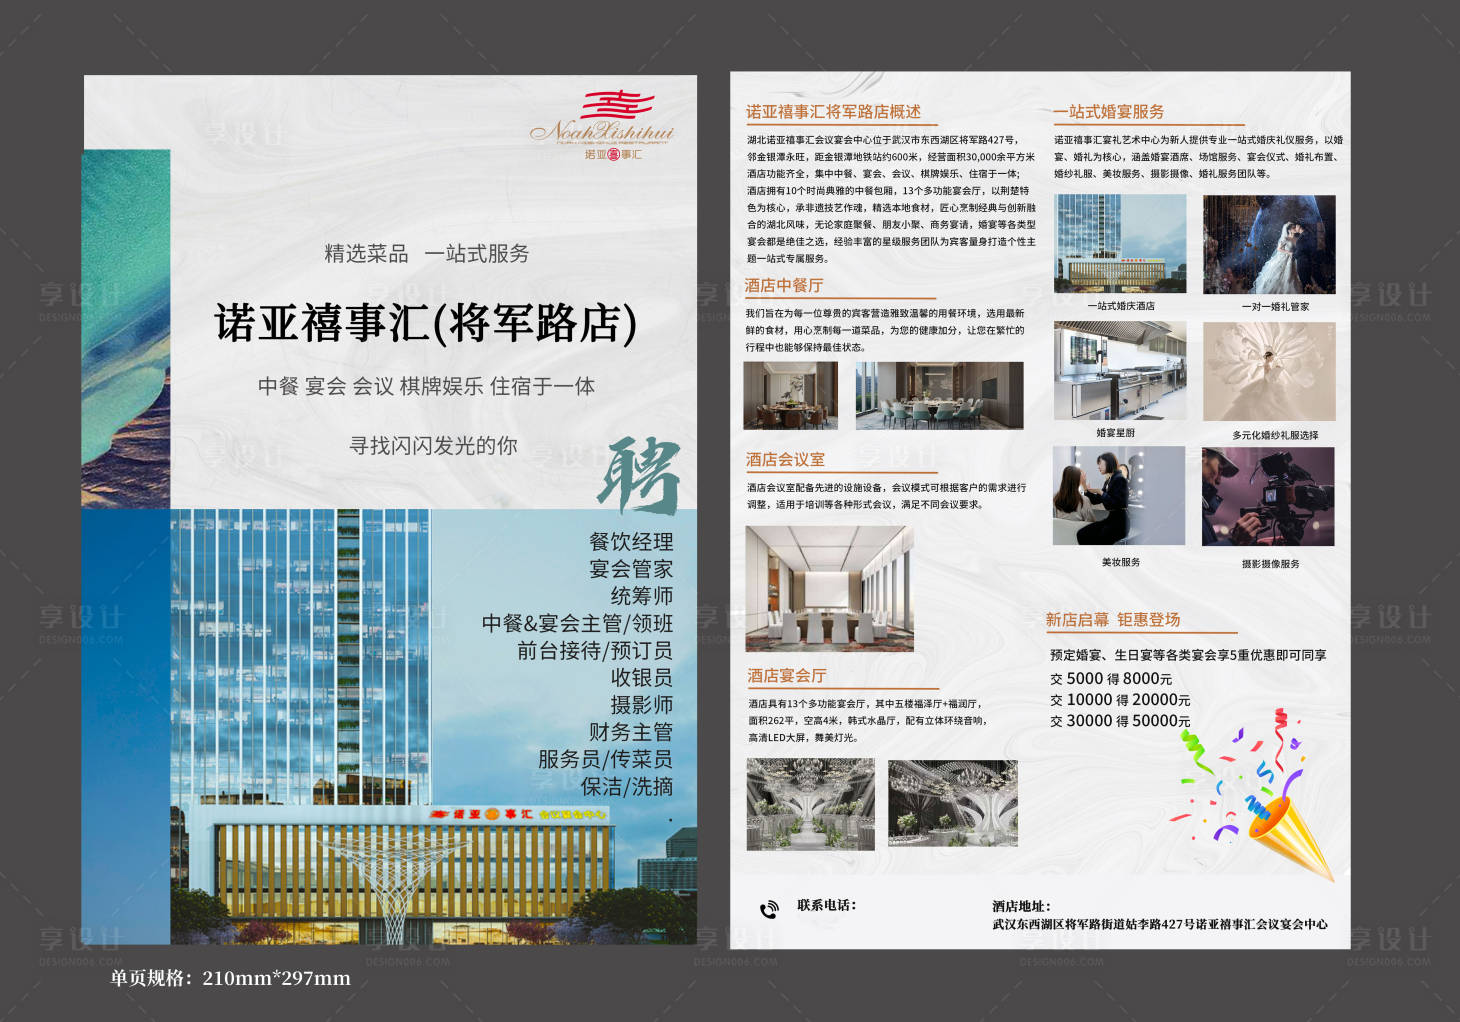The image size is (1460, 1022).
Task: Click the NoahXishihui red logo on the front page
Action: [602, 126]
